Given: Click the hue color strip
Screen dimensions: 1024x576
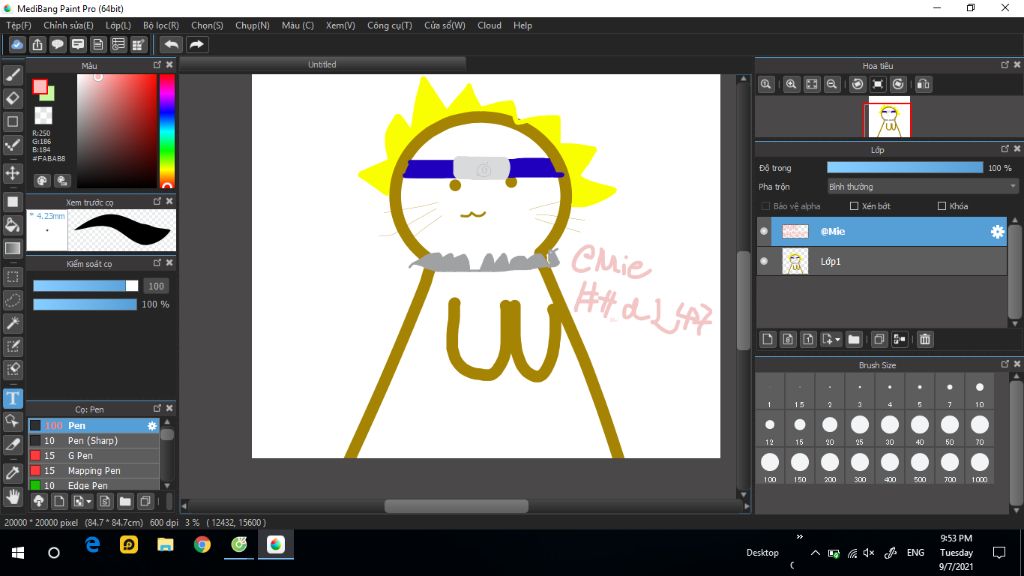Looking at the screenshot, I should coord(167,131).
